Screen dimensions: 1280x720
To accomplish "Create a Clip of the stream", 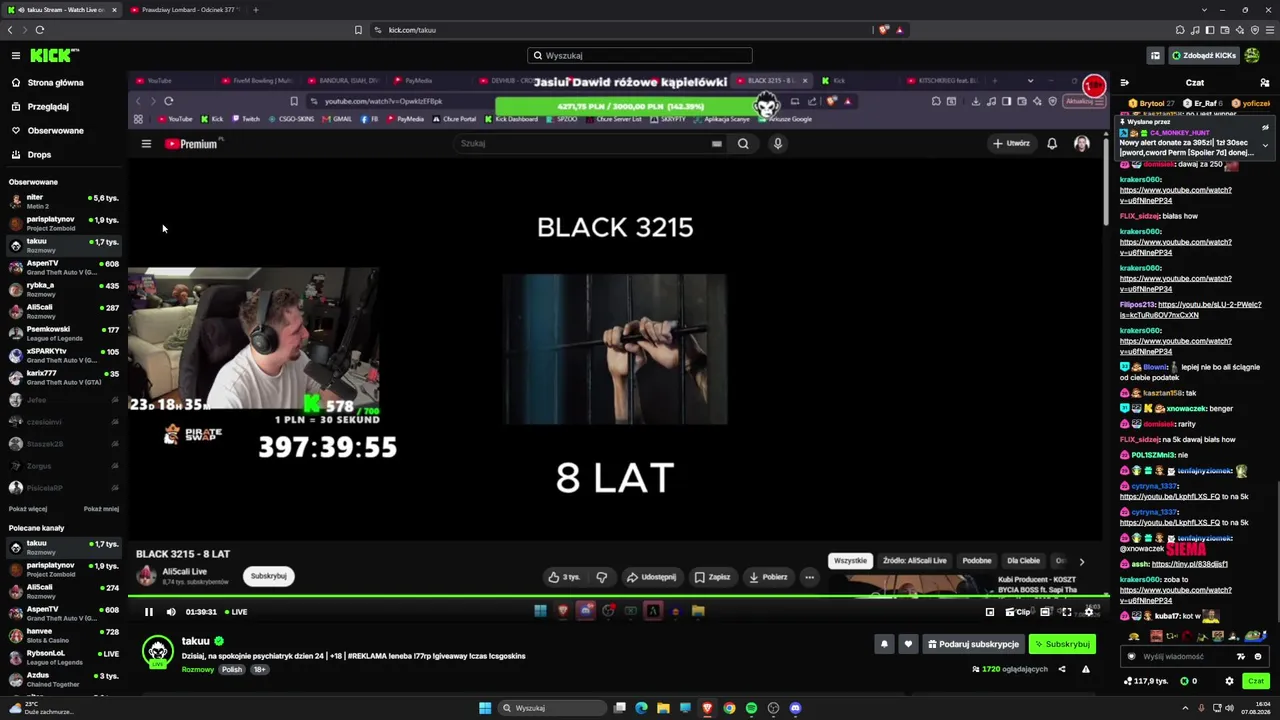I will point(1019,612).
